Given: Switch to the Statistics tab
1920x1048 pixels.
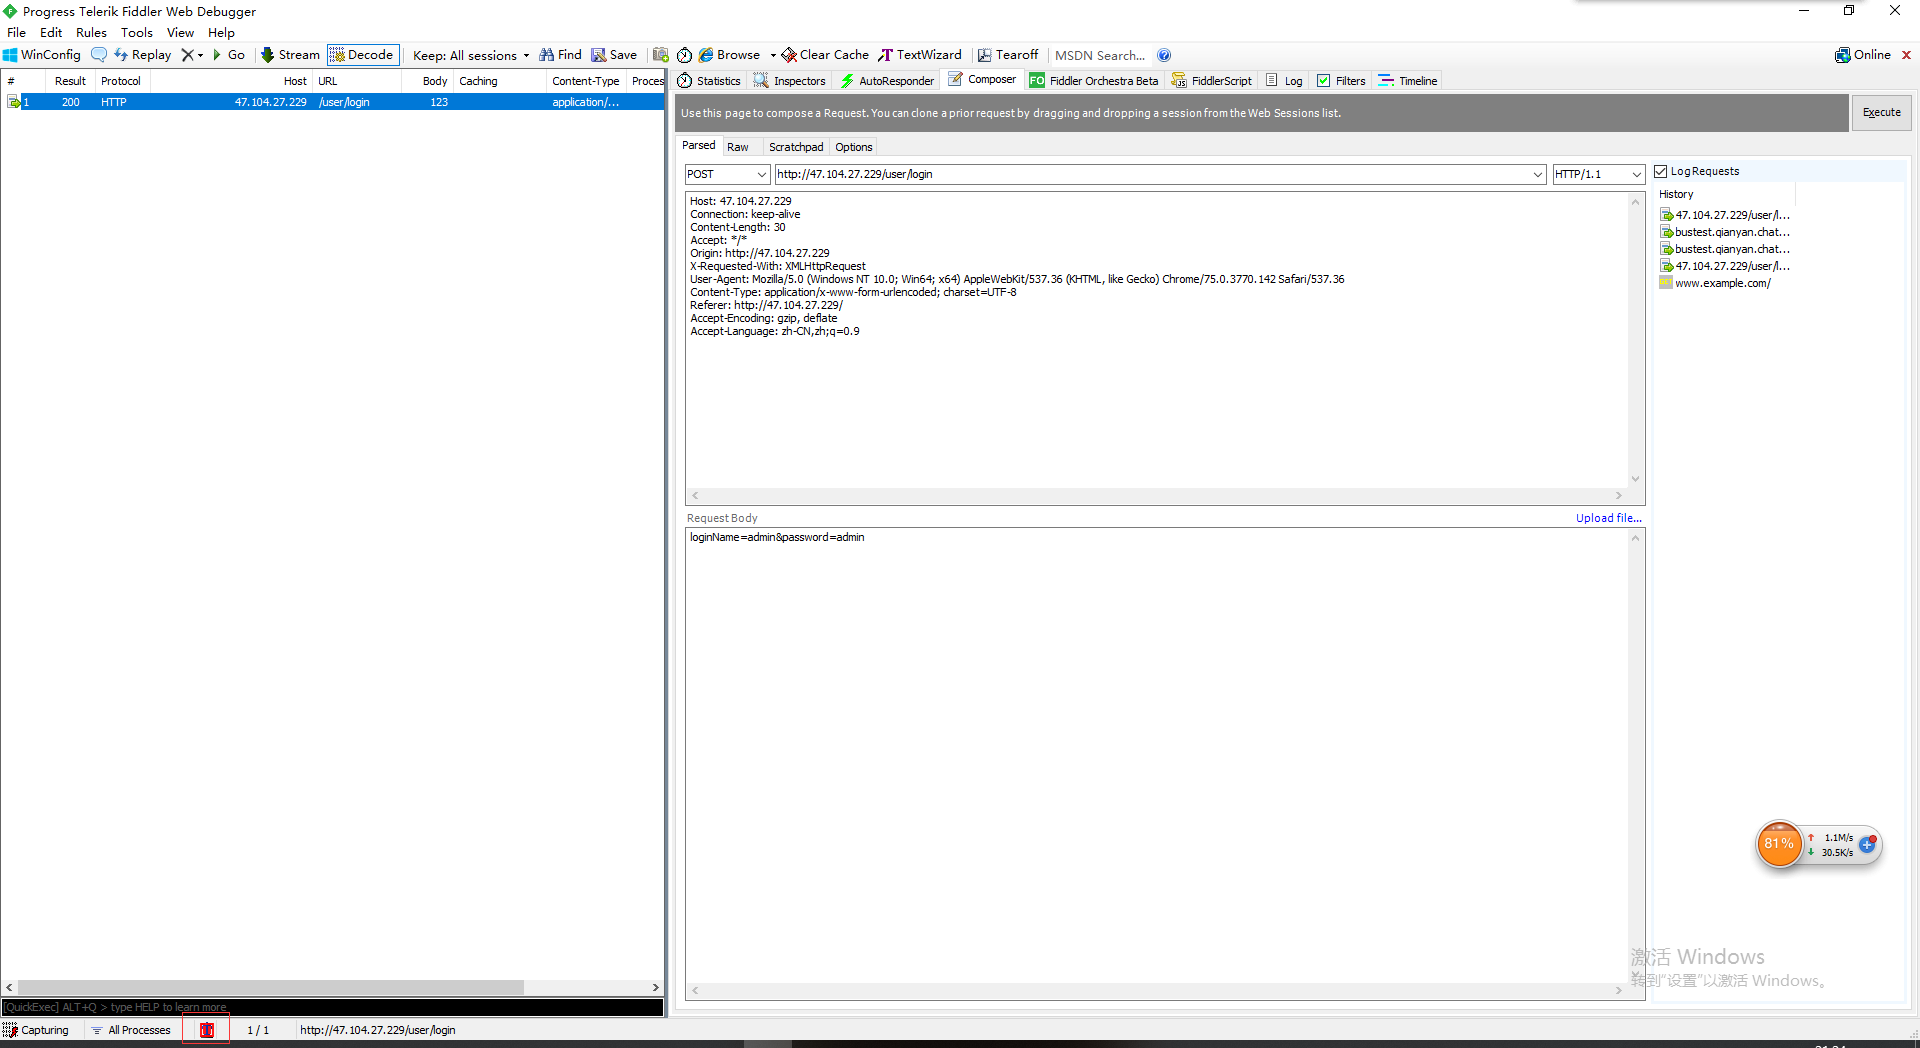Looking at the screenshot, I should pyautogui.click(x=709, y=81).
